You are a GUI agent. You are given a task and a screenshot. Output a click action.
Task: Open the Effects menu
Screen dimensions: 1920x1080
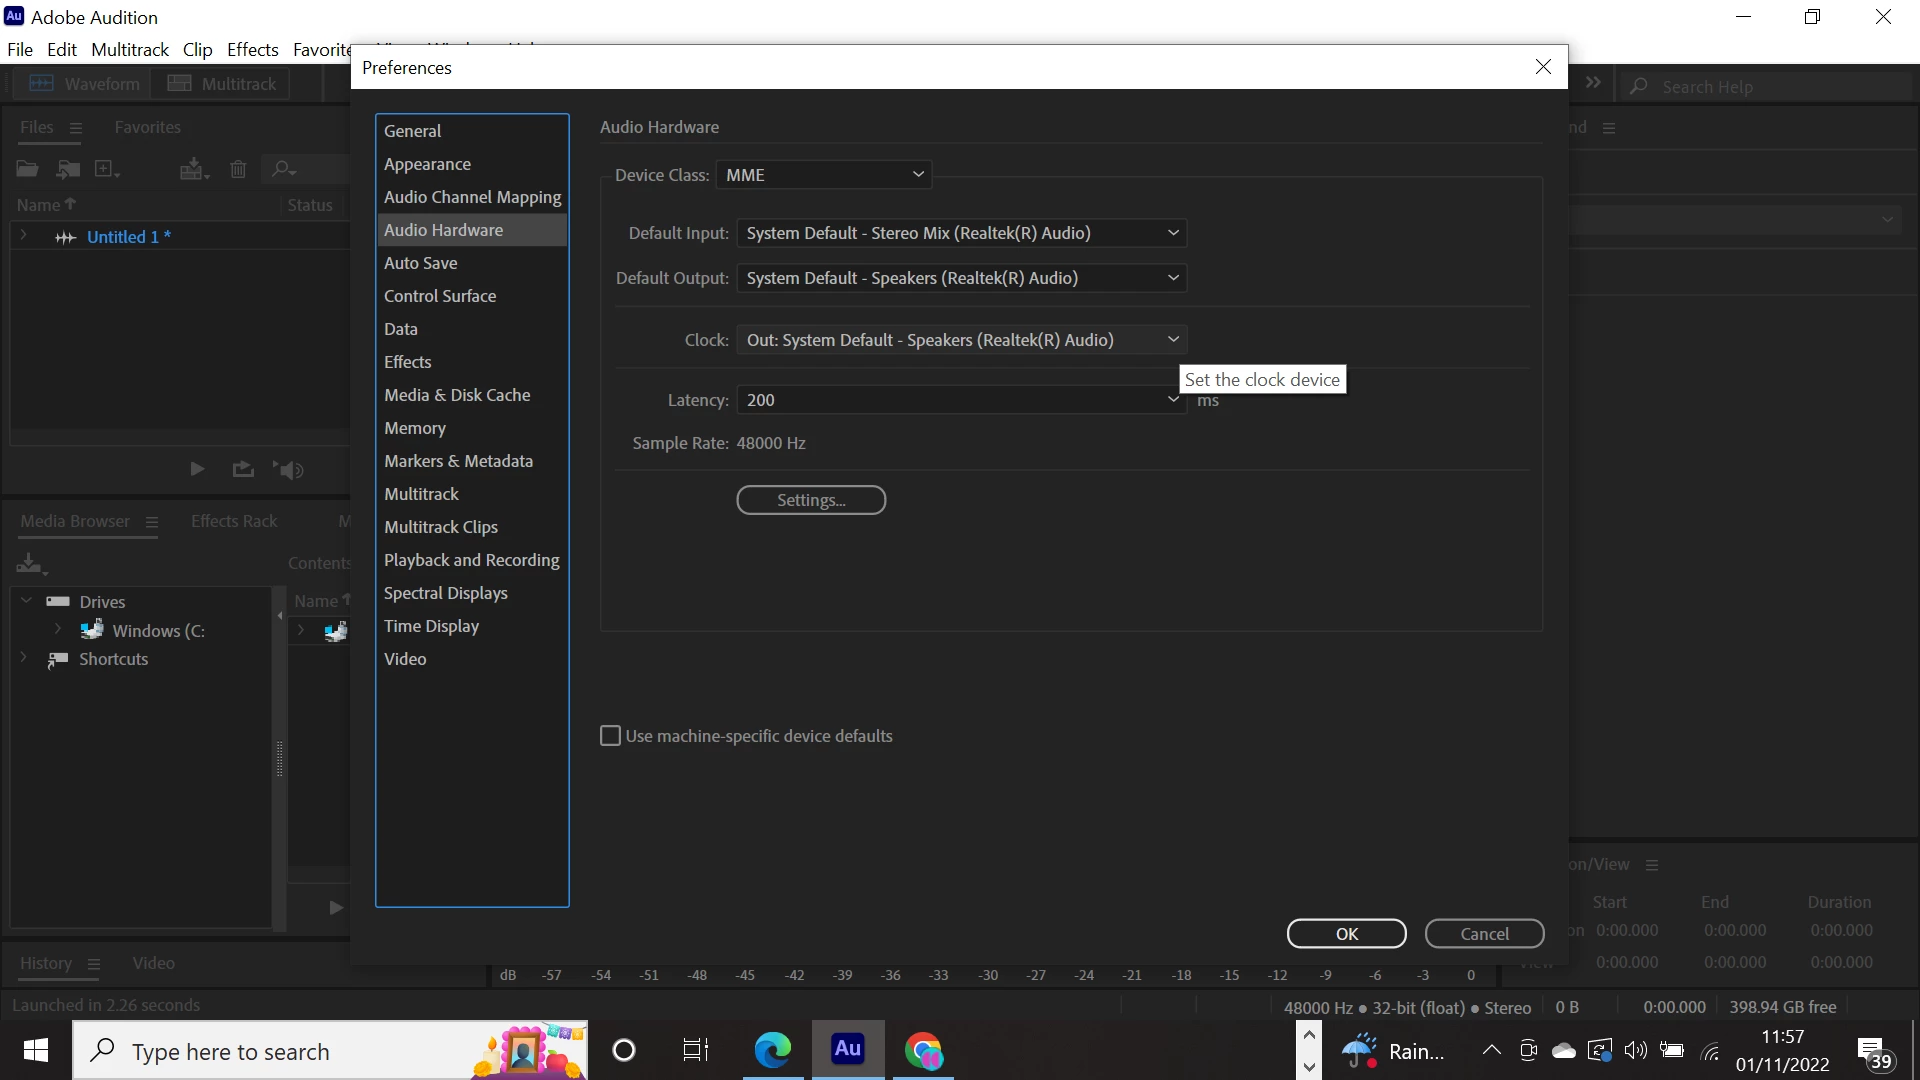click(252, 49)
